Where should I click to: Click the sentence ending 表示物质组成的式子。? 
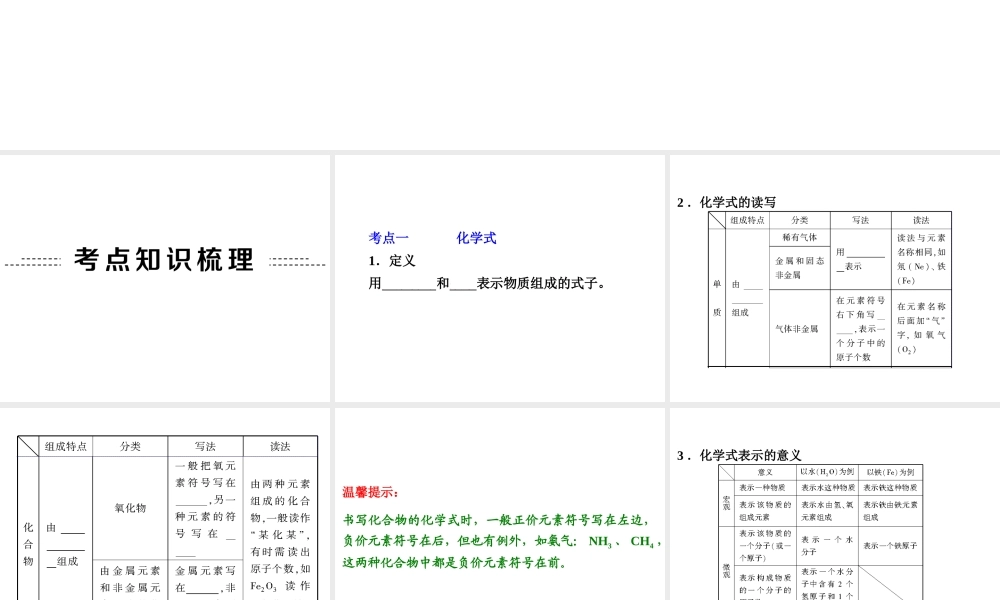click(x=488, y=283)
